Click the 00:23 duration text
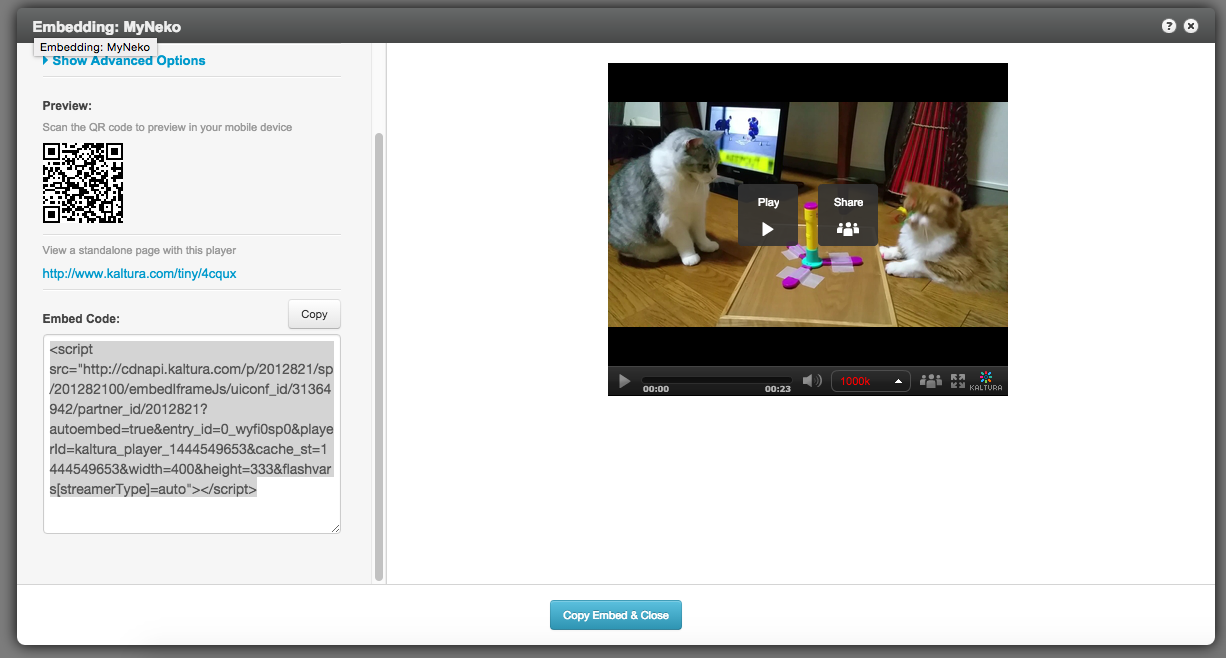Viewport: 1226px width, 658px height. (x=778, y=389)
